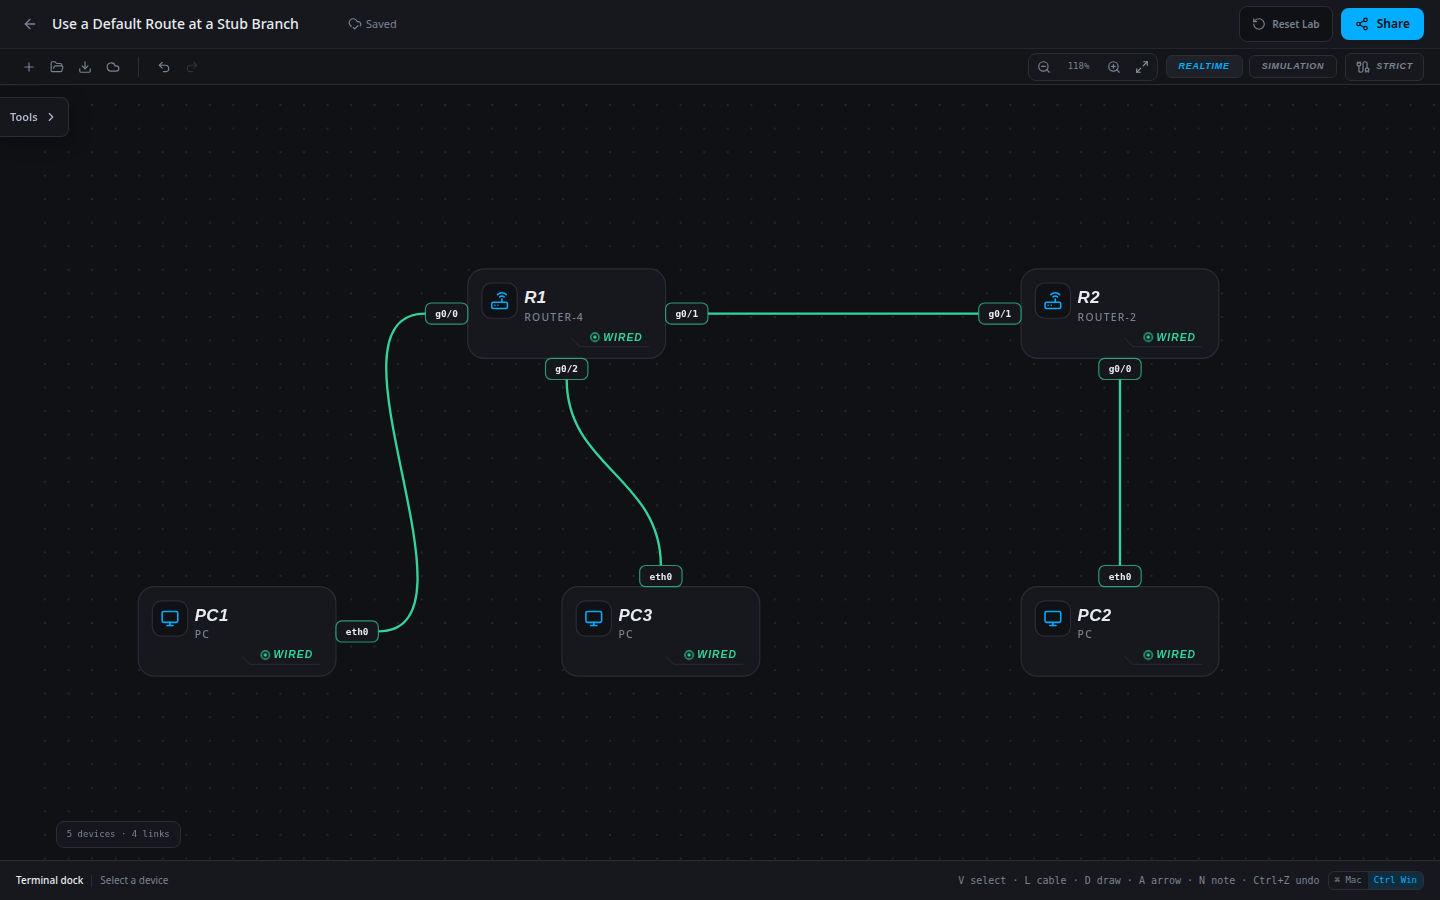
Task: Click the R1 router icon
Action: pos(500,301)
